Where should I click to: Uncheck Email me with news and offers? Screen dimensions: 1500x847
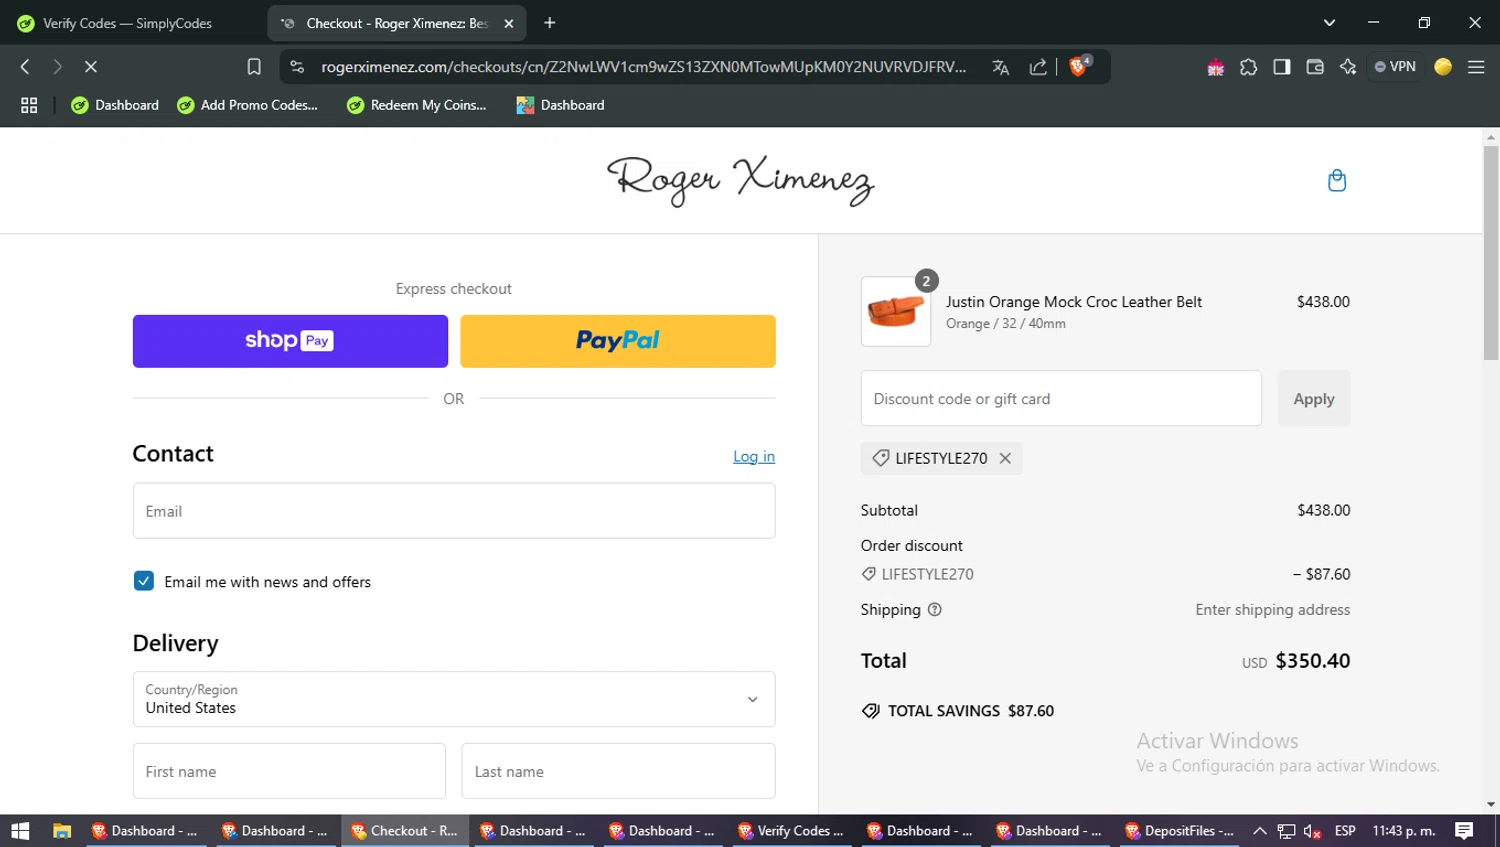pyautogui.click(x=144, y=581)
